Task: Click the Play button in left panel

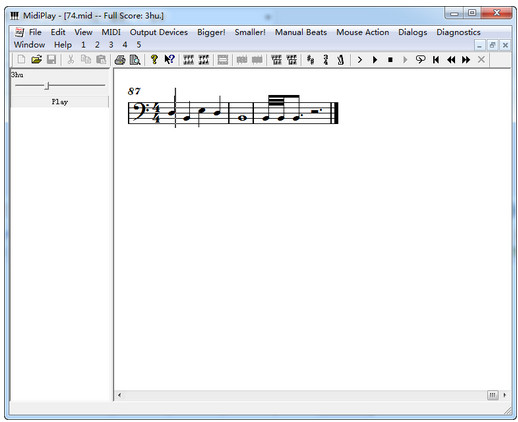Action: [x=60, y=102]
